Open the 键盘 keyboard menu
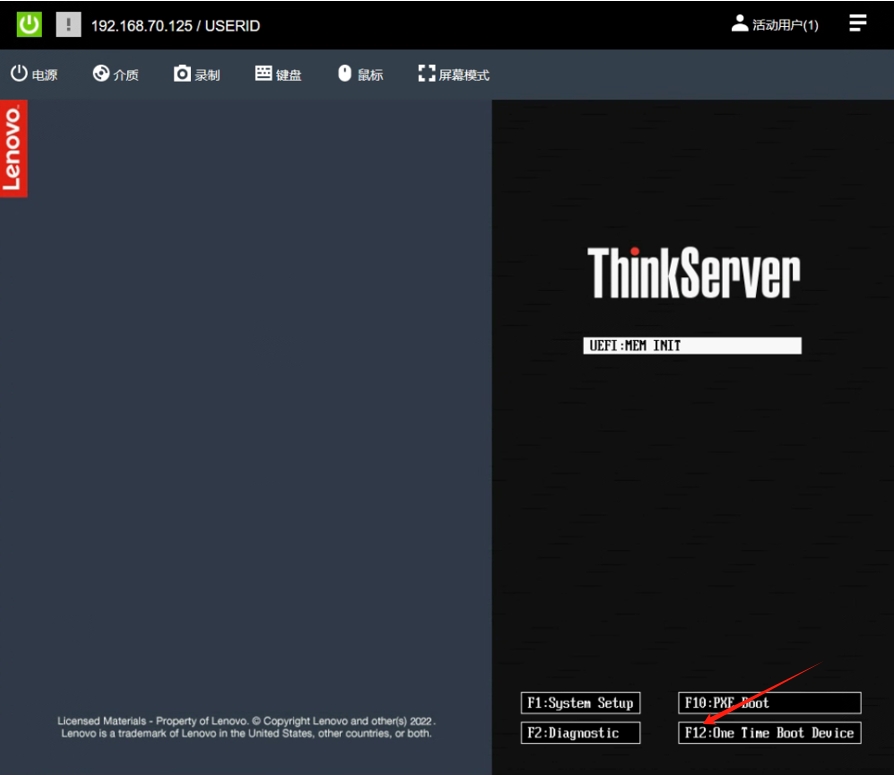 278,74
